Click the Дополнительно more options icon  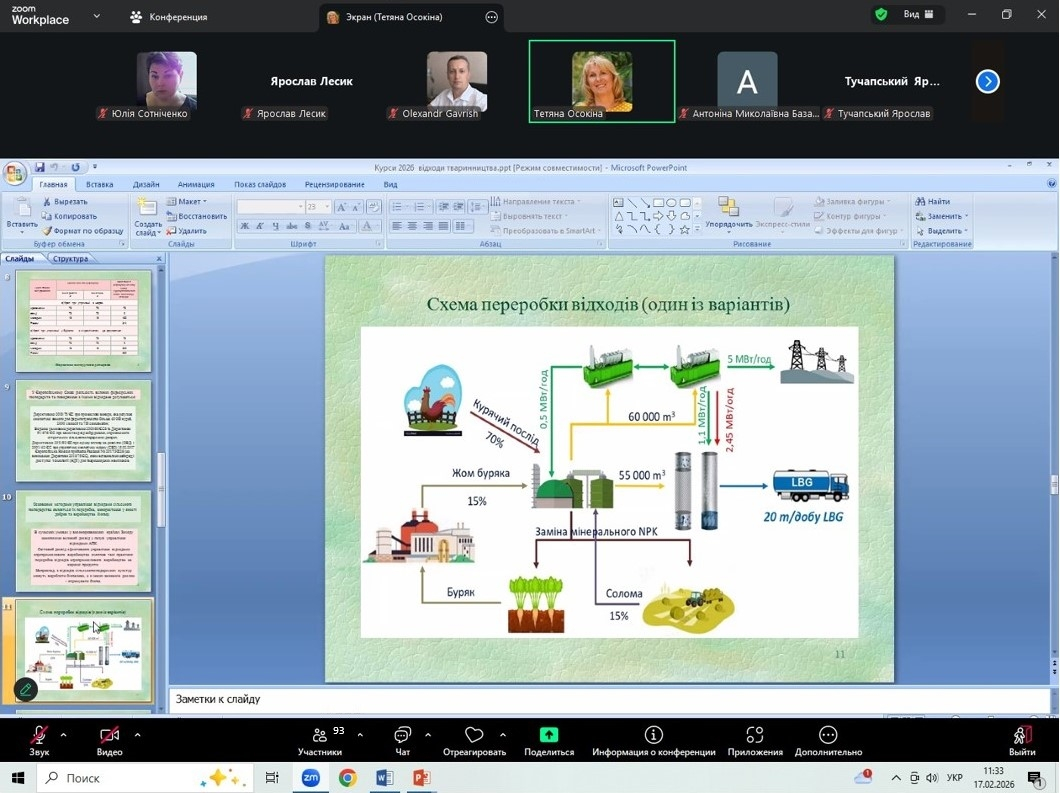coord(827,736)
